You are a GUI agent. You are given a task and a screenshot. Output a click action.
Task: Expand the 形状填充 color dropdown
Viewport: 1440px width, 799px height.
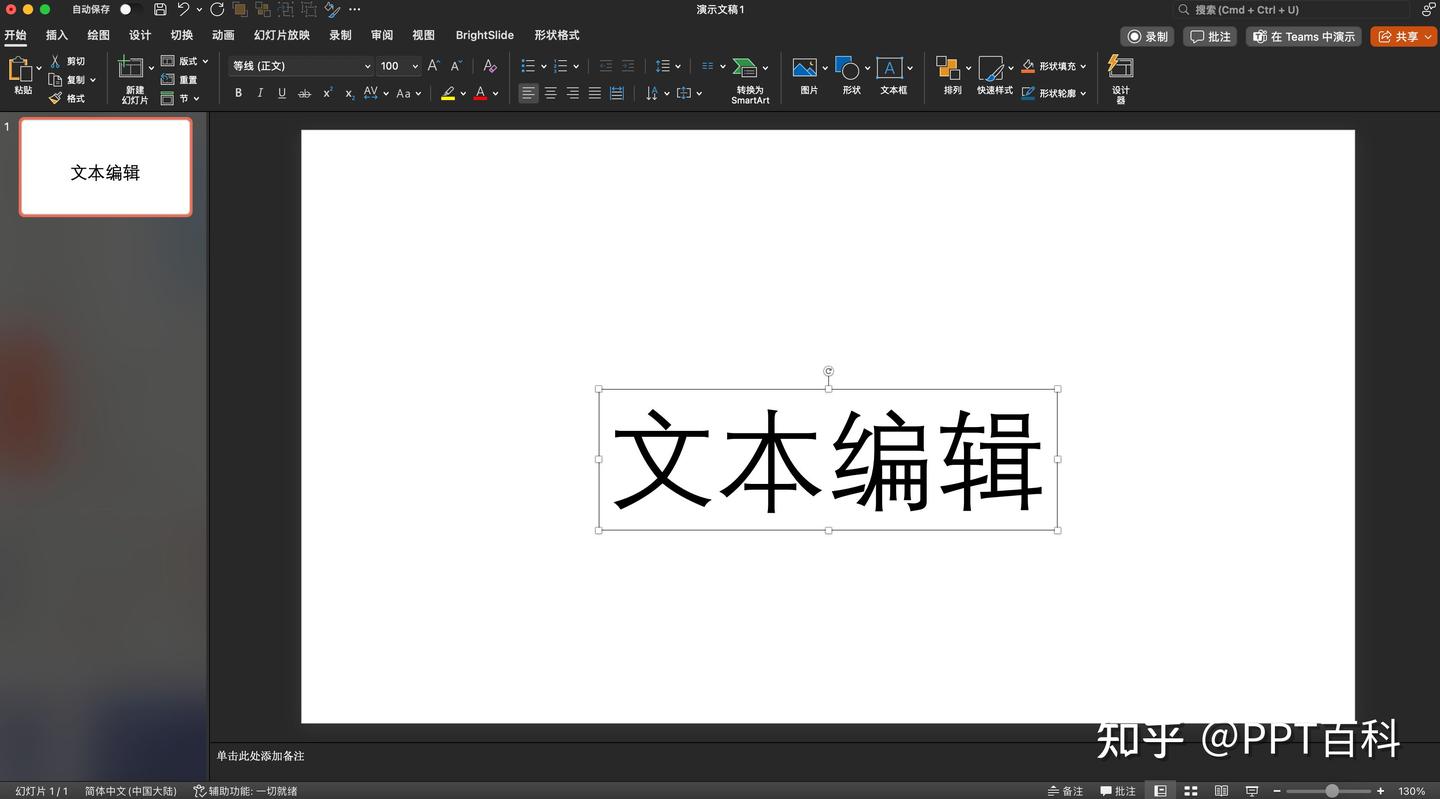pyautogui.click(x=1082, y=66)
